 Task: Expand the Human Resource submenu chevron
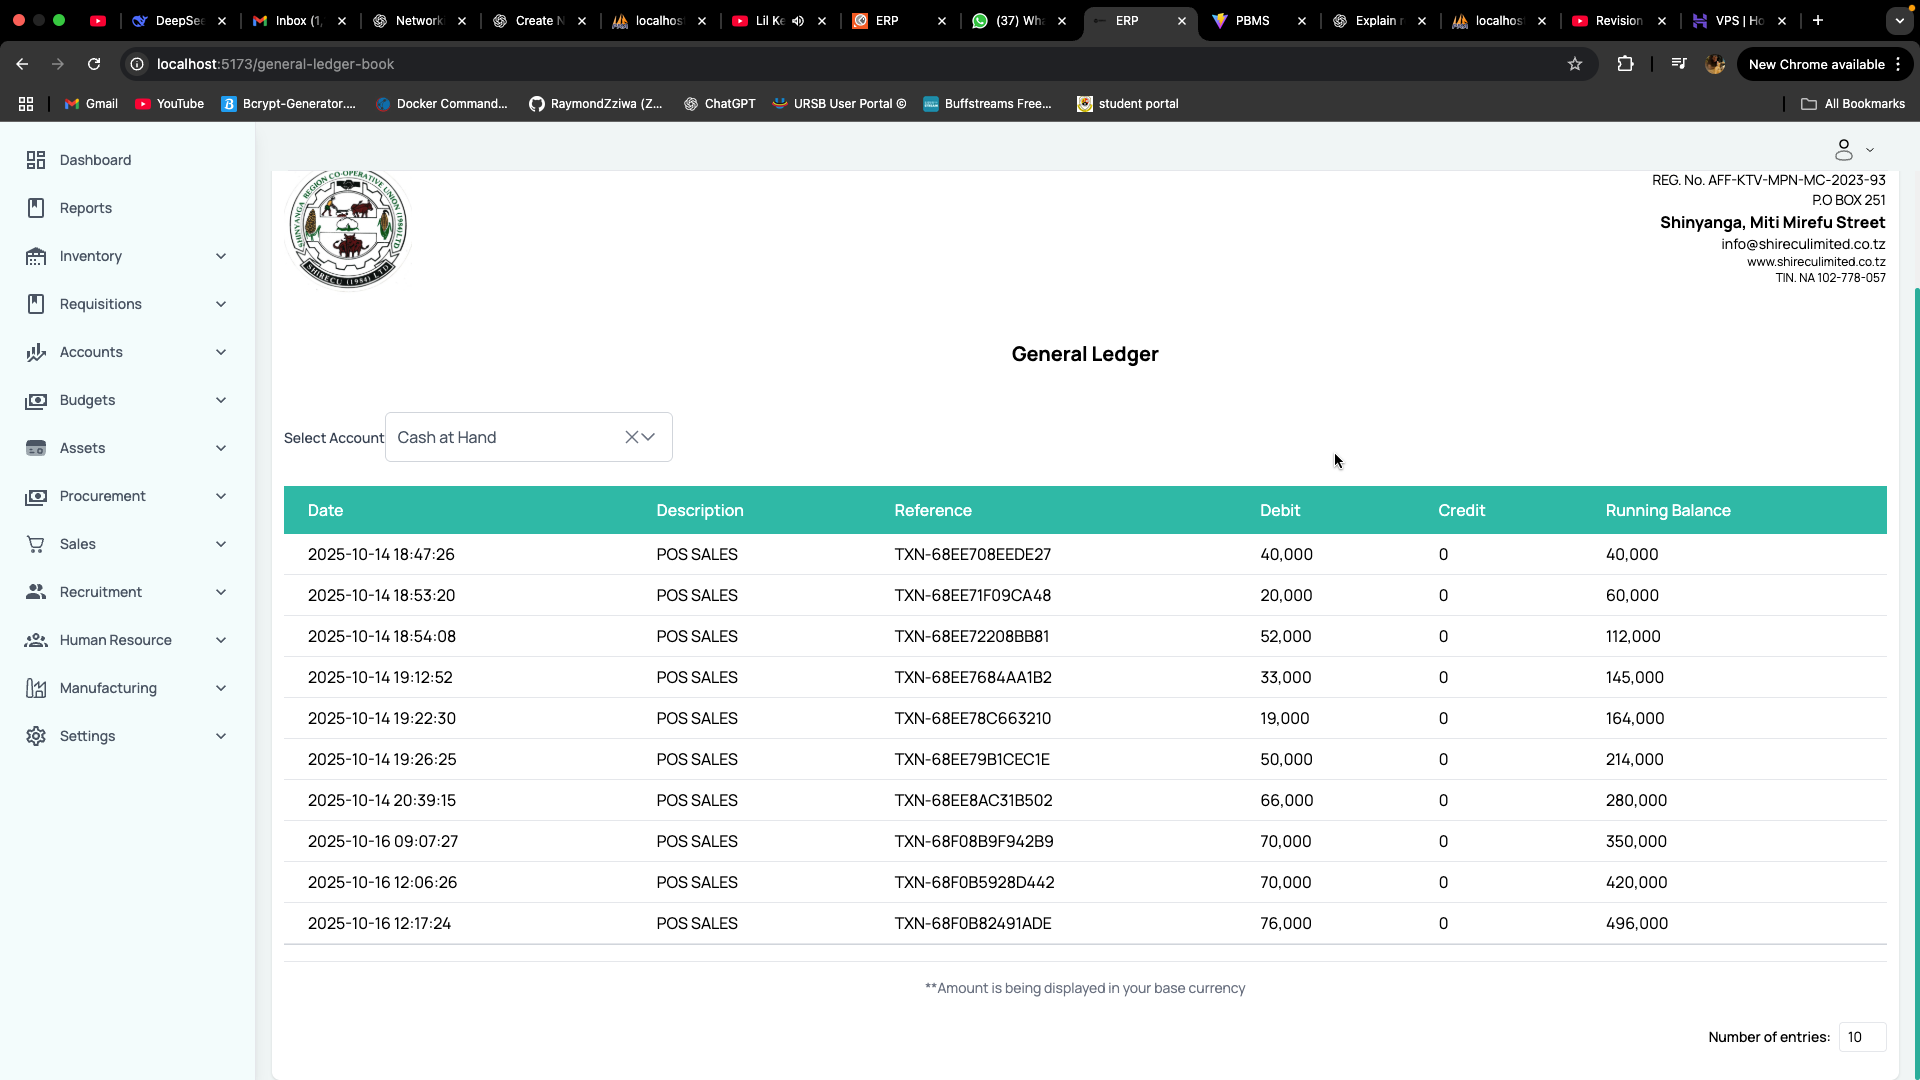pyautogui.click(x=221, y=640)
